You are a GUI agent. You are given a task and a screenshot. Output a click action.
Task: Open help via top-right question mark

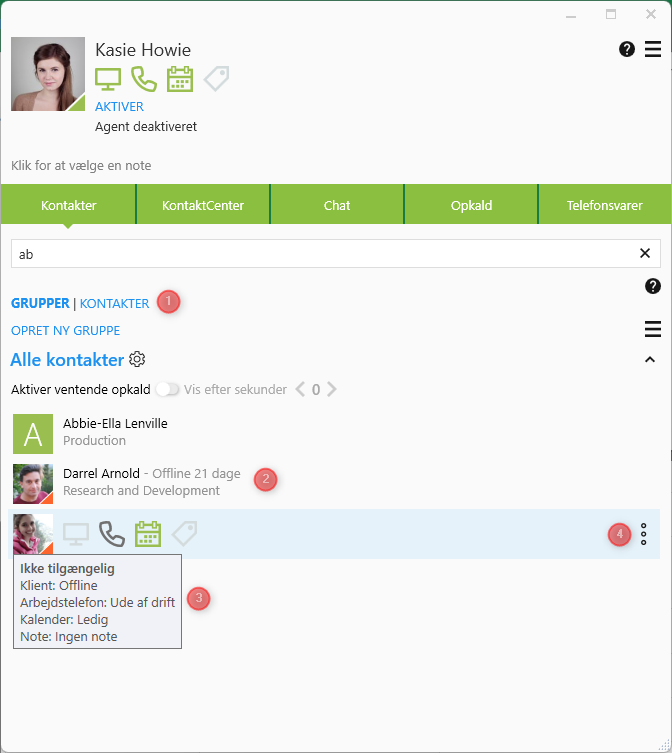pyautogui.click(x=627, y=49)
